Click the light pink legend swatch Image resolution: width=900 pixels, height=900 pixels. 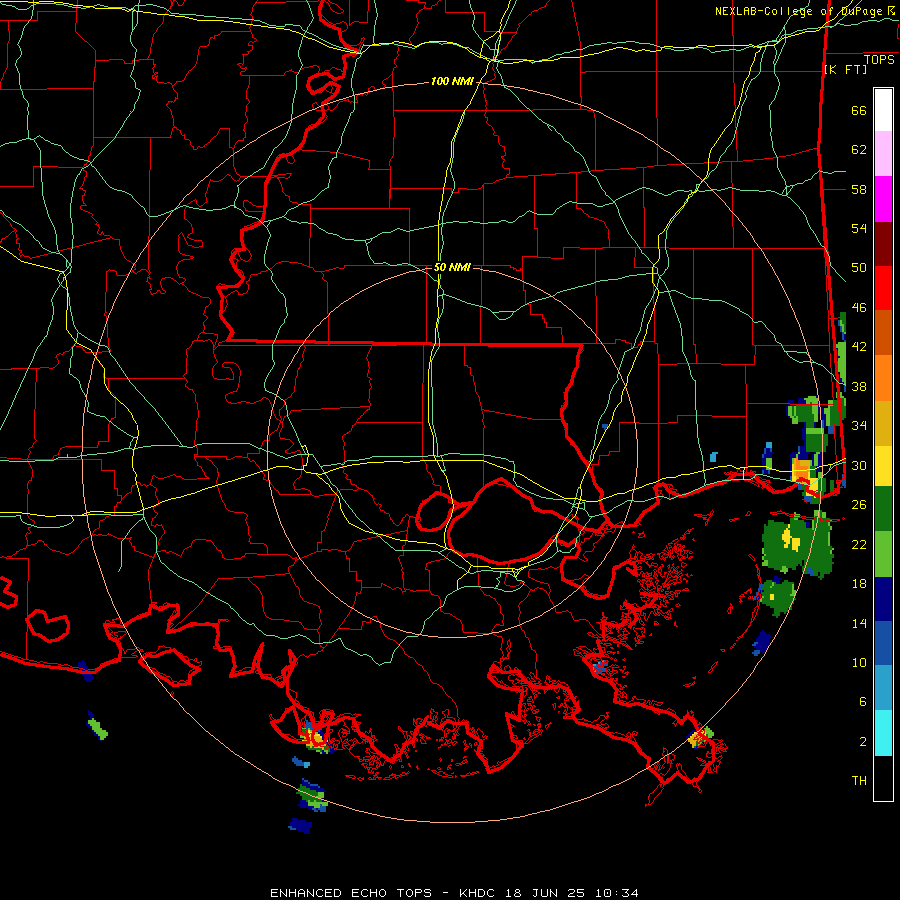(883, 154)
